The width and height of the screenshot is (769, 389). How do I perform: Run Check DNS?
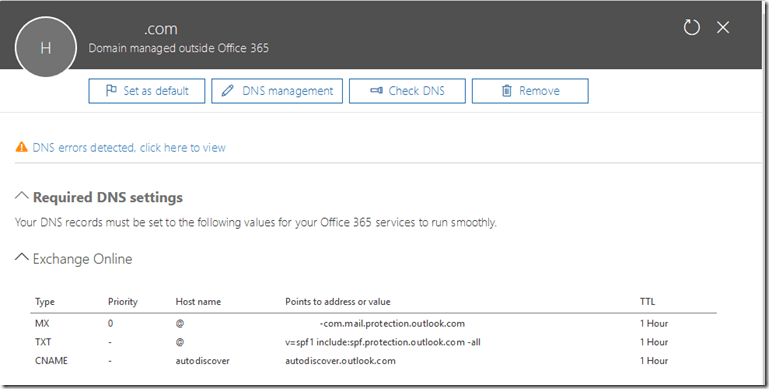(407, 91)
